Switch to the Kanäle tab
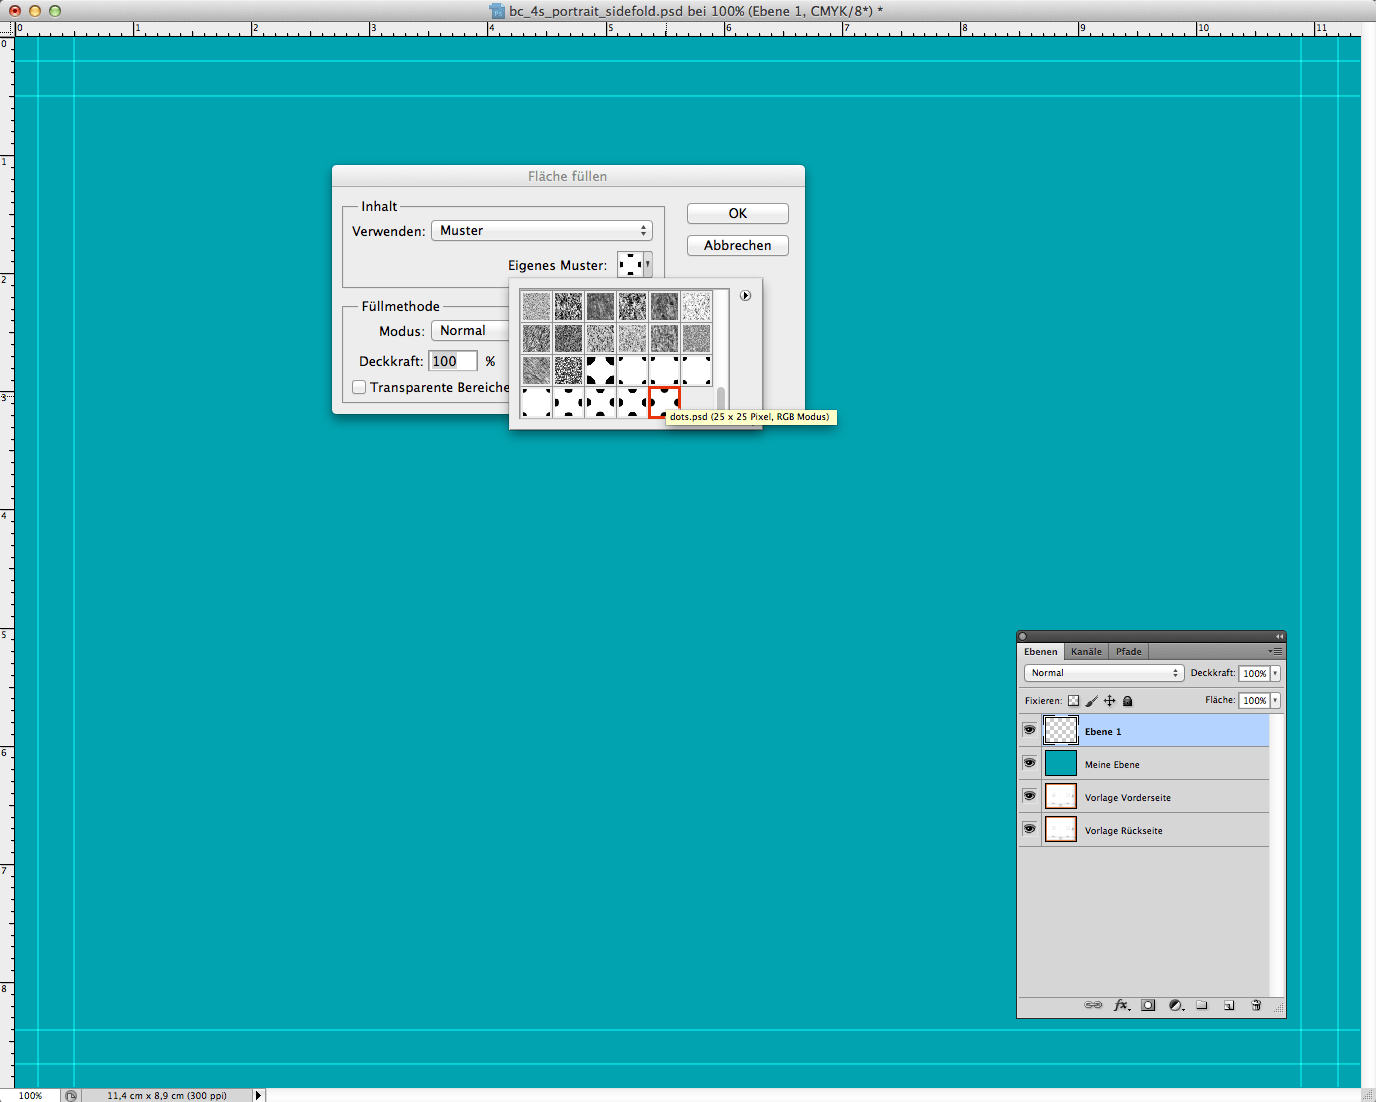This screenshot has width=1376, height=1102. (x=1086, y=651)
